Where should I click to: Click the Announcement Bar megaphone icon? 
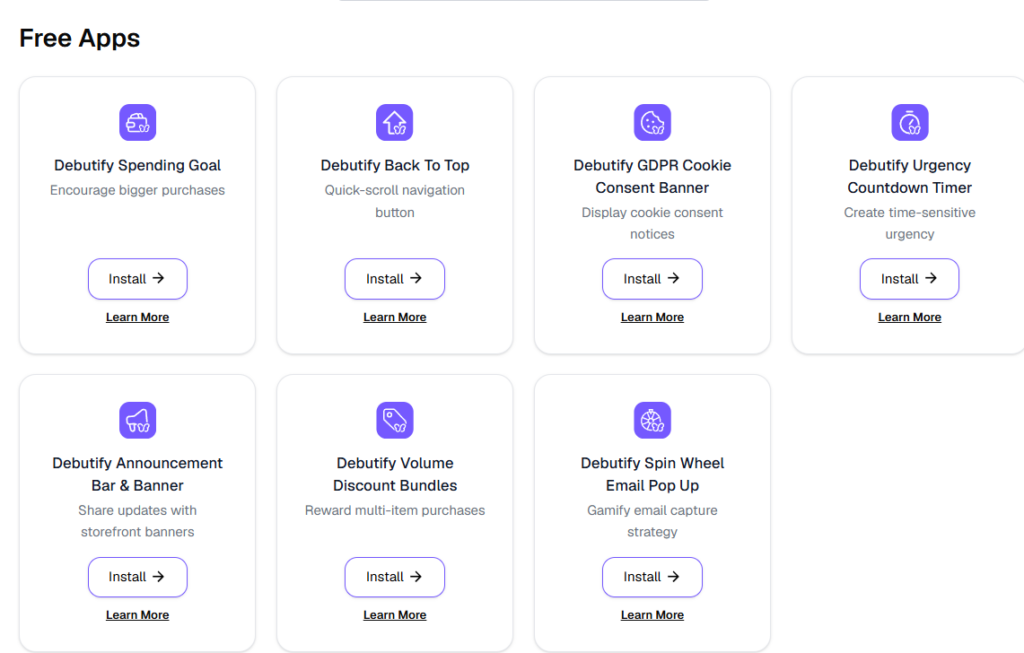pyautogui.click(x=137, y=420)
